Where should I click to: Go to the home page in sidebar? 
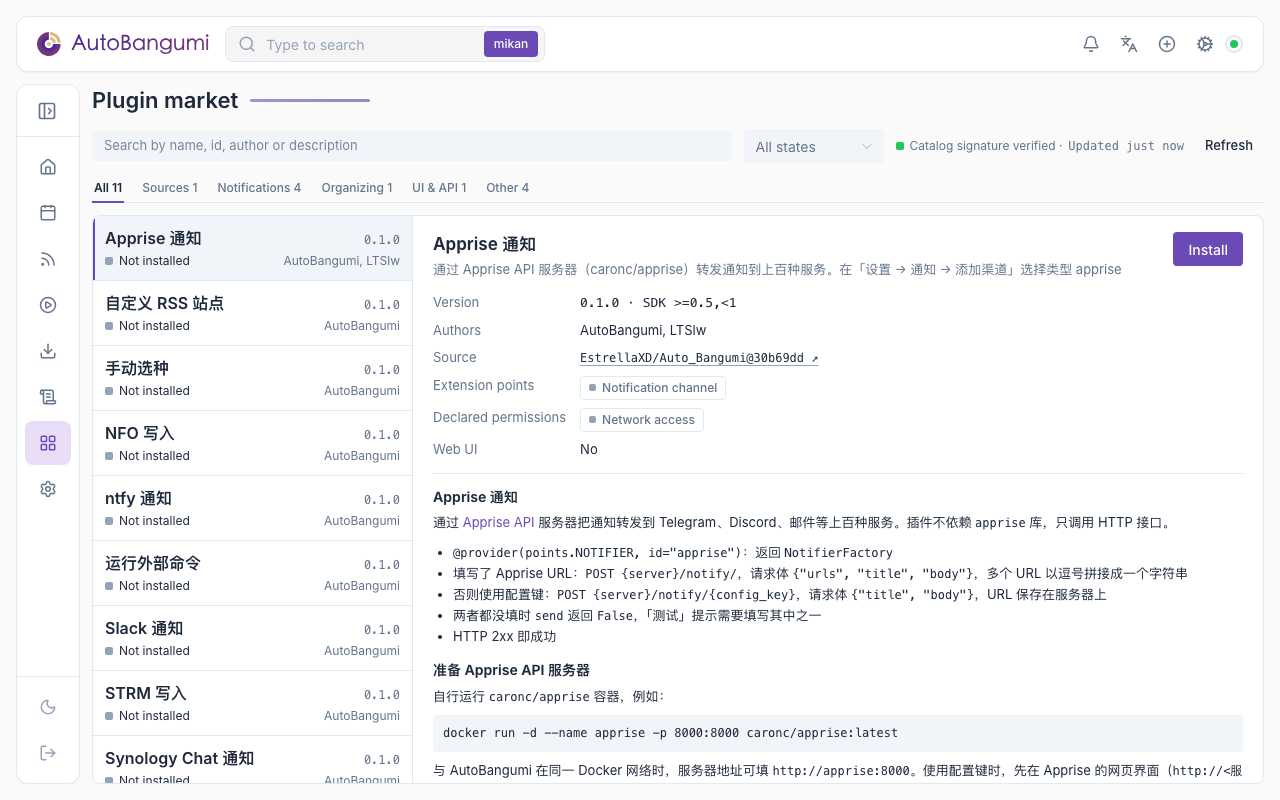pyautogui.click(x=48, y=167)
